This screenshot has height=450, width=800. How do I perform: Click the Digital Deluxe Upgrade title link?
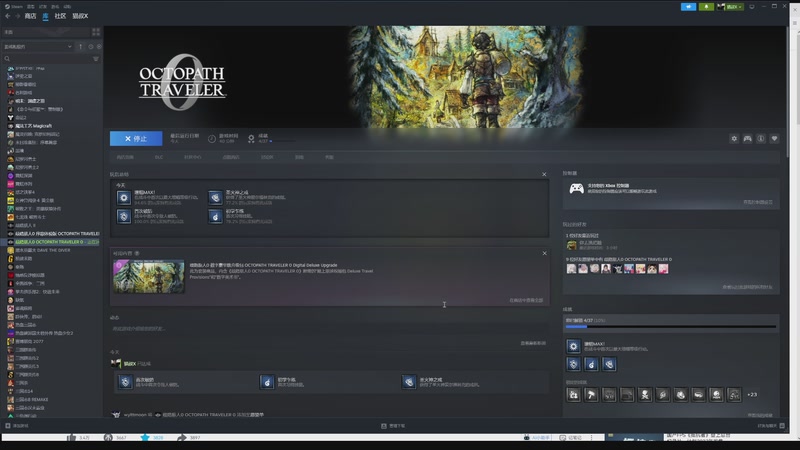[x=263, y=265]
